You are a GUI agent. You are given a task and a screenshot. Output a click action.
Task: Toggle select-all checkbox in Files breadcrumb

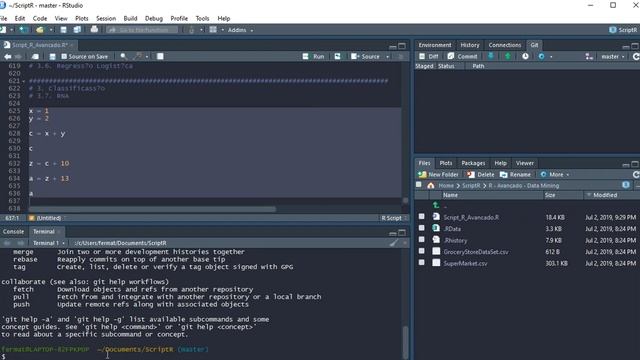tap(419, 185)
